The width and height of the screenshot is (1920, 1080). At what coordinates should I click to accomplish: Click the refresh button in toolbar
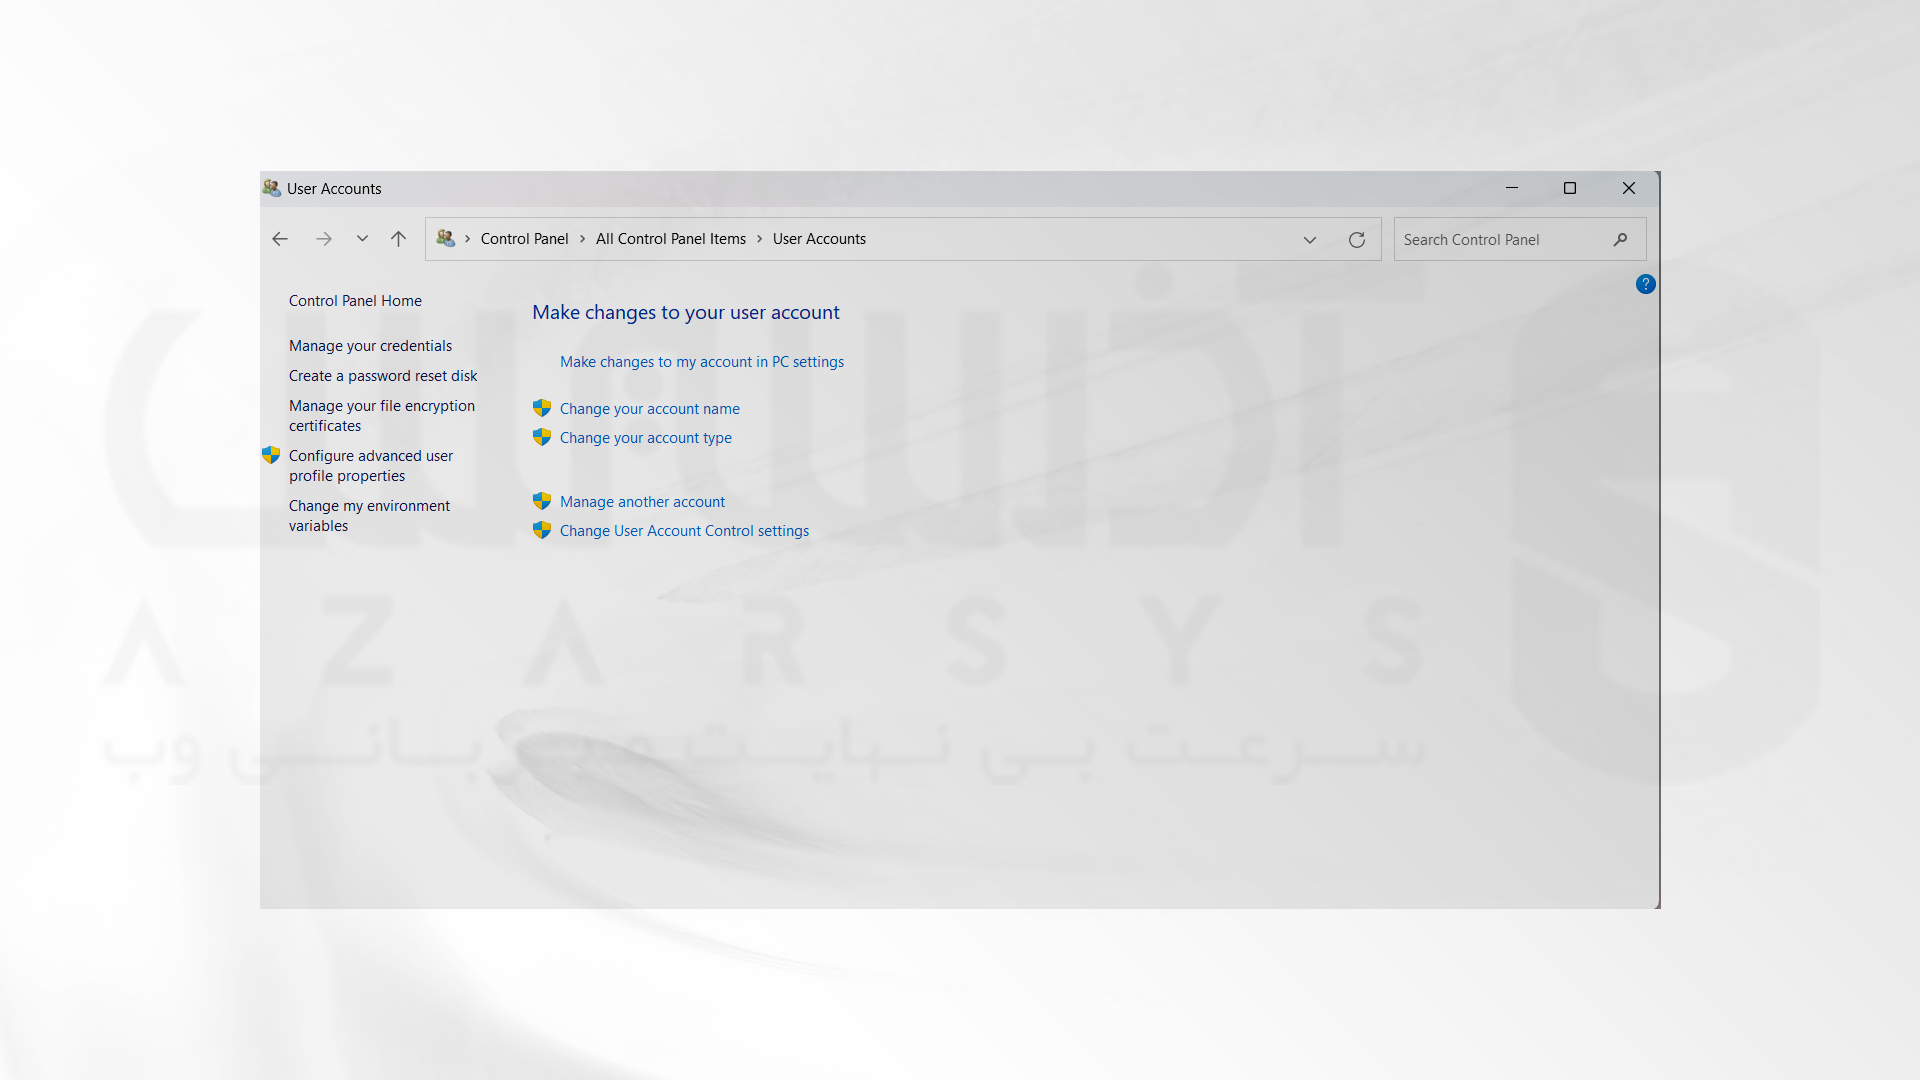[1357, 239]
